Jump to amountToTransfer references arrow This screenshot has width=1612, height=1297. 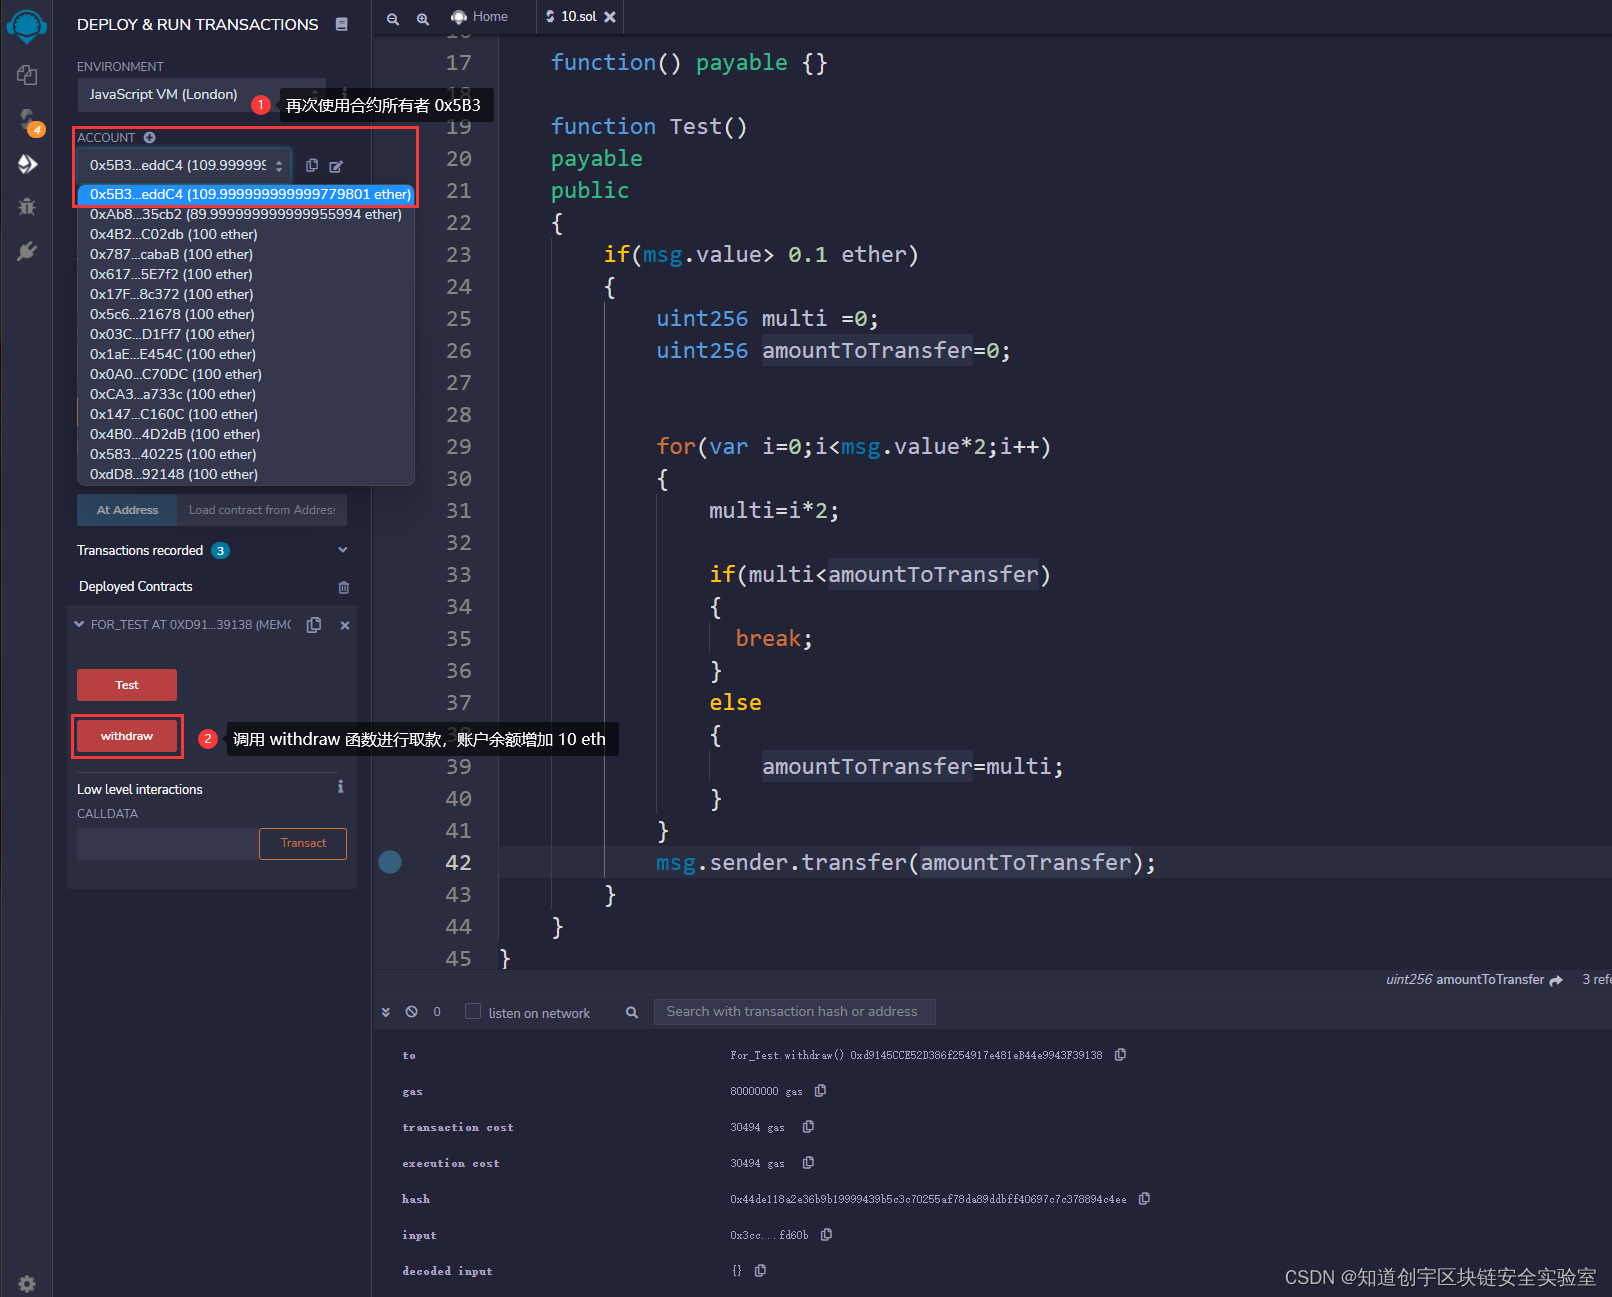click(x=1556, y=980)
